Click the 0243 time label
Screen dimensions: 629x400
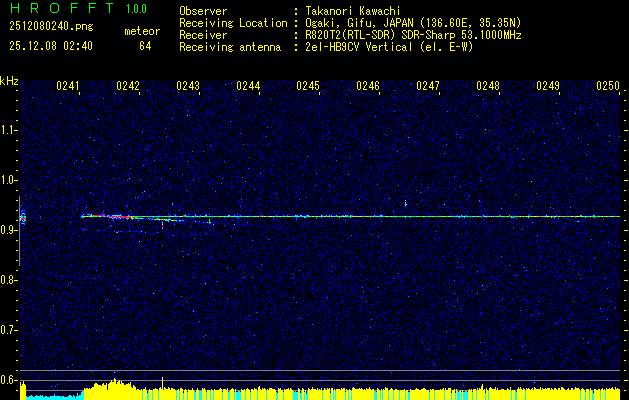(188, 87)
